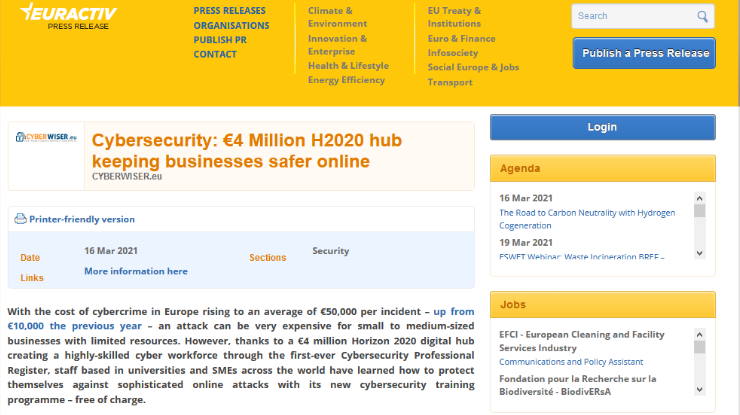Viewport: 740px width, 415px height.
Task: Click the blue Login button
Action: (x=603, y=127)
